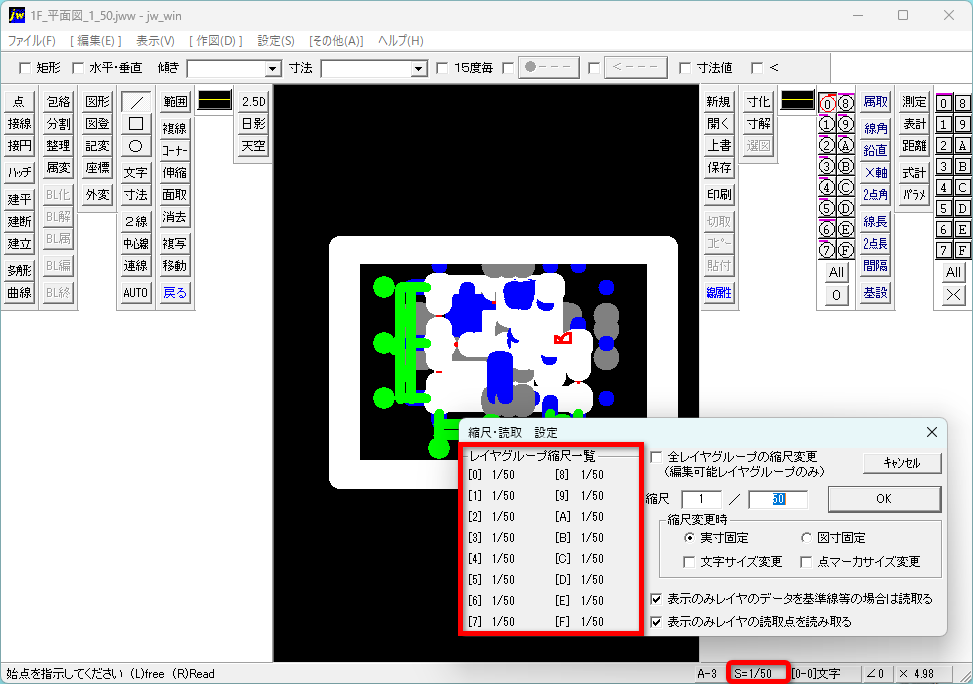Check 全レイヤグループの縮尺変更 option
This screenshot has width=973, height=684.
click(656, 456)
